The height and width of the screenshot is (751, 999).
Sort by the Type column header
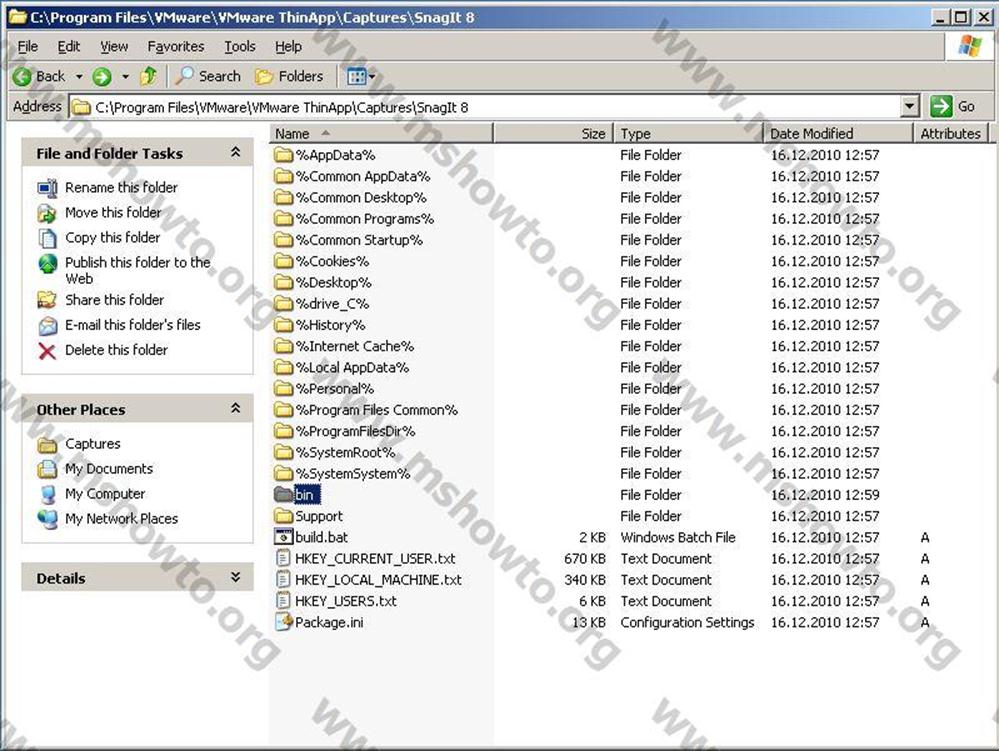pos(688,133)
